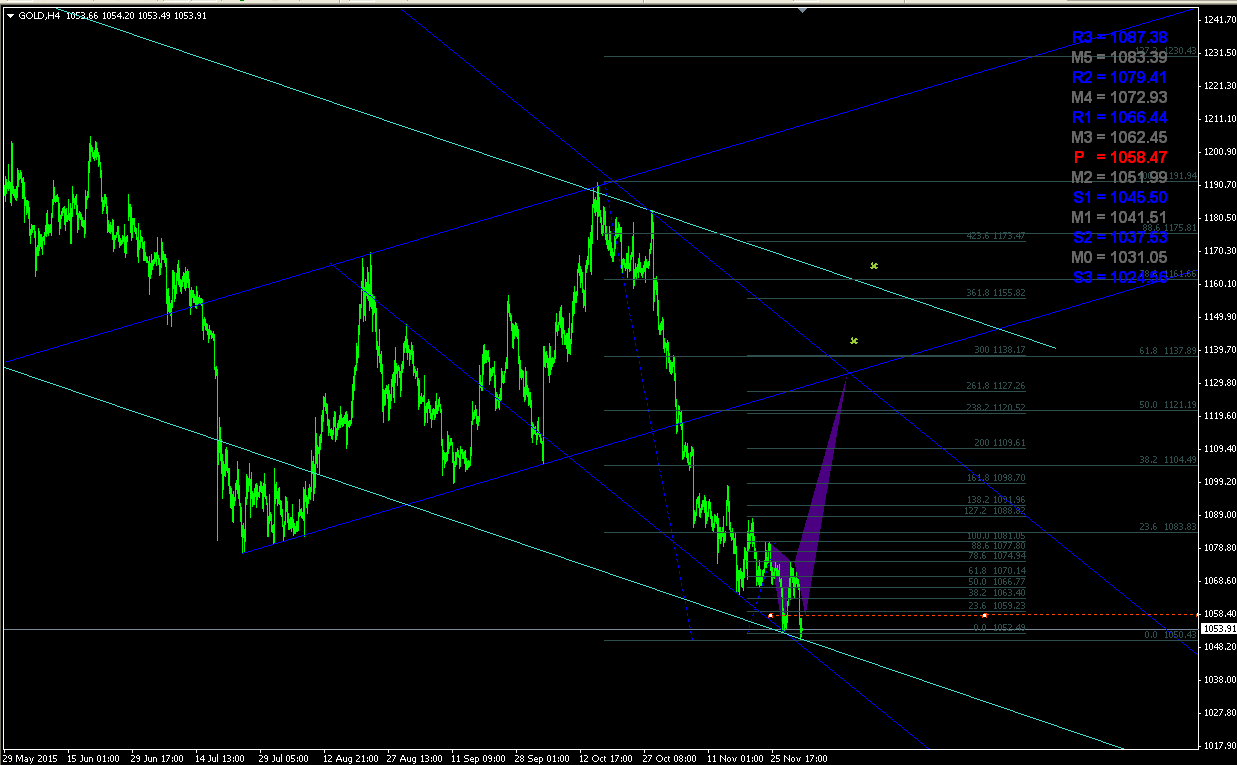Click the Fibonacci label 127.2 1088.82

point(995,511)
